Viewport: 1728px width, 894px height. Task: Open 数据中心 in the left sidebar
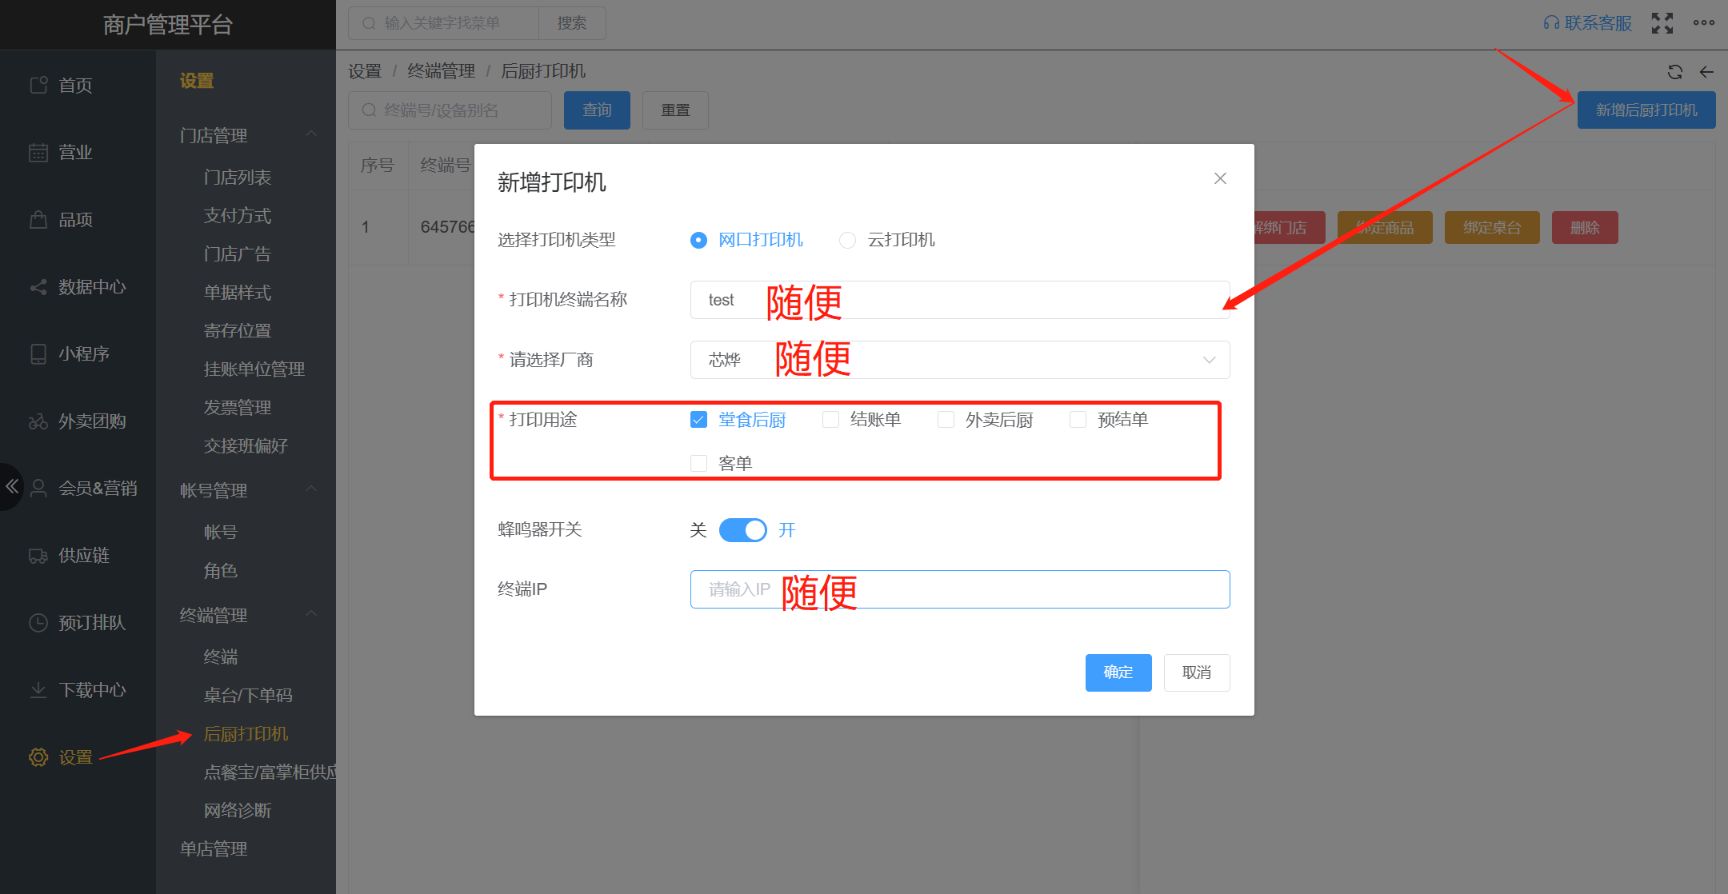click(91, 287)
